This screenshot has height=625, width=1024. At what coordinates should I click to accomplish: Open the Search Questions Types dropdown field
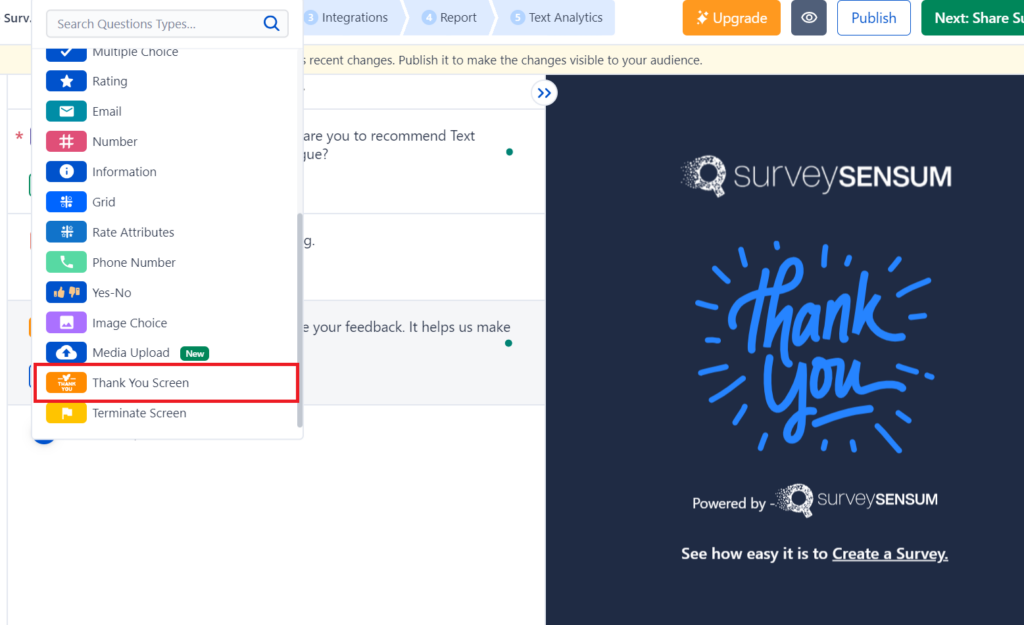(160, 22)
